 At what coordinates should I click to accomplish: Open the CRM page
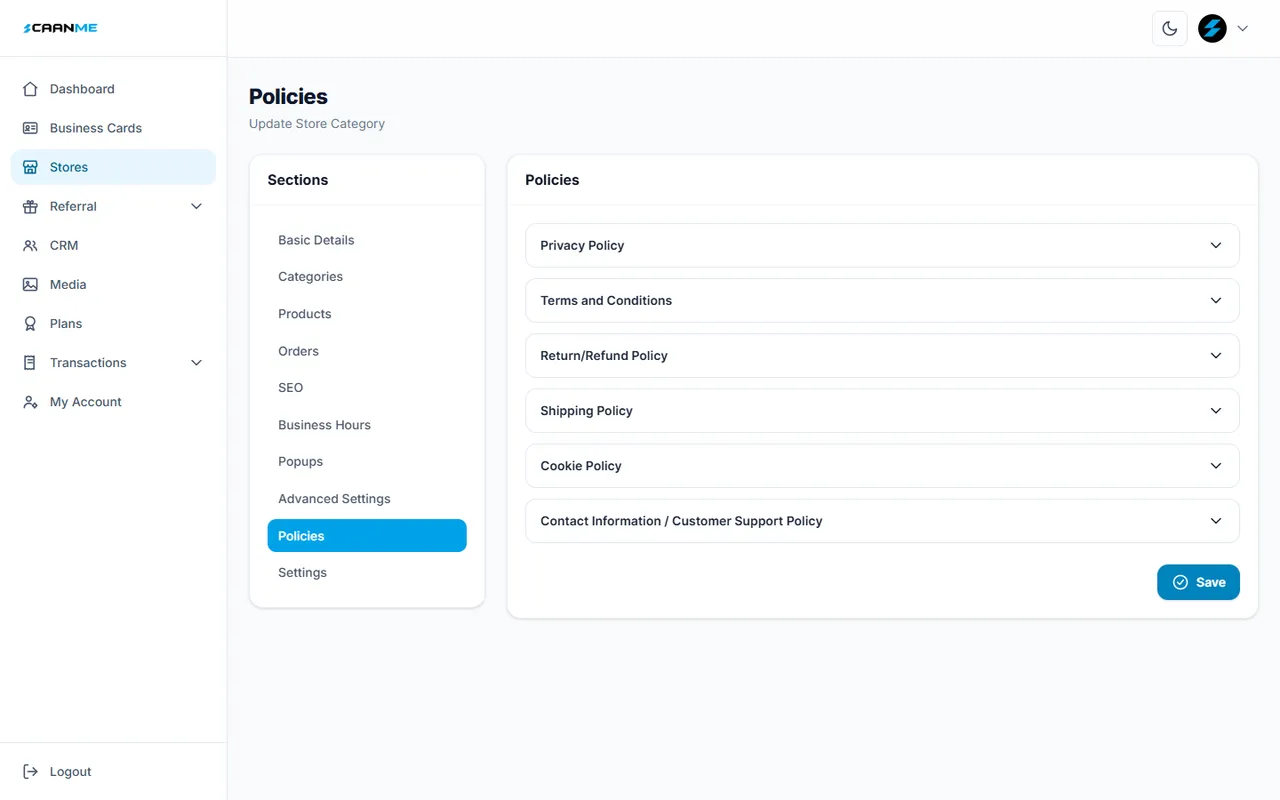pyautogui.click(x=113, y=245)
